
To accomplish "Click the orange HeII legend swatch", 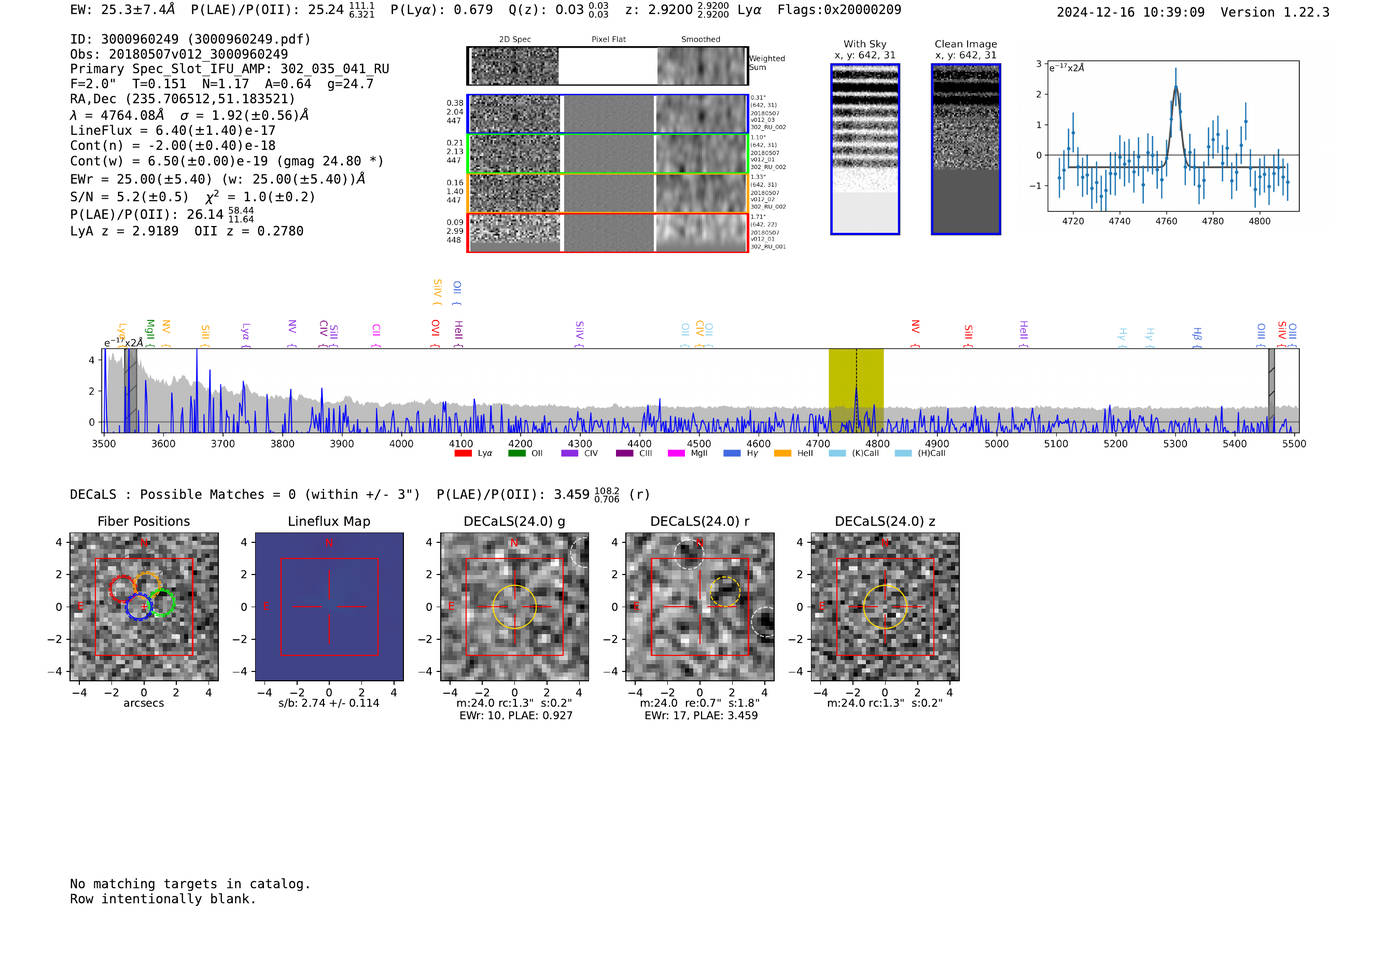I will pyautogui.click(x=782, y=453).
